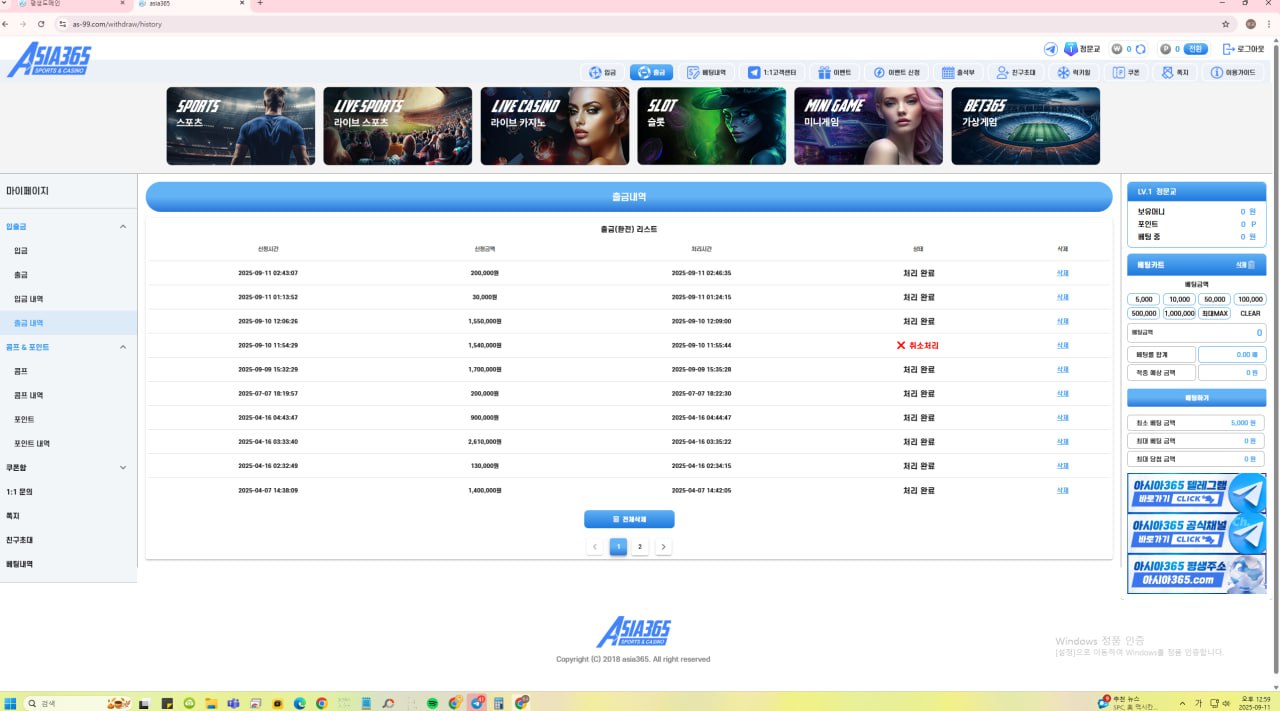Image resolution: width=1280 pixels, height=711 pixels.
Task: Click the 출금 withdraw nav button
Action: [x=651, y=72]
